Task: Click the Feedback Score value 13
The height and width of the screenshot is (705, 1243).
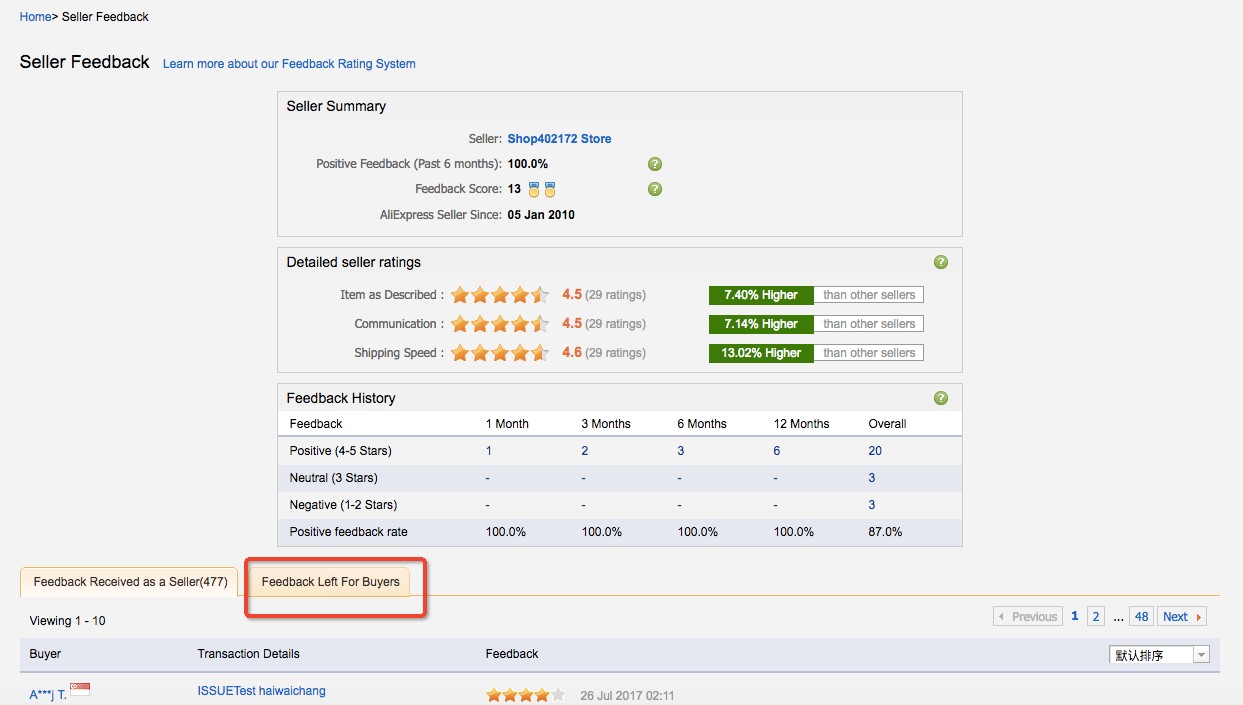Action: (x=514, y=189)
